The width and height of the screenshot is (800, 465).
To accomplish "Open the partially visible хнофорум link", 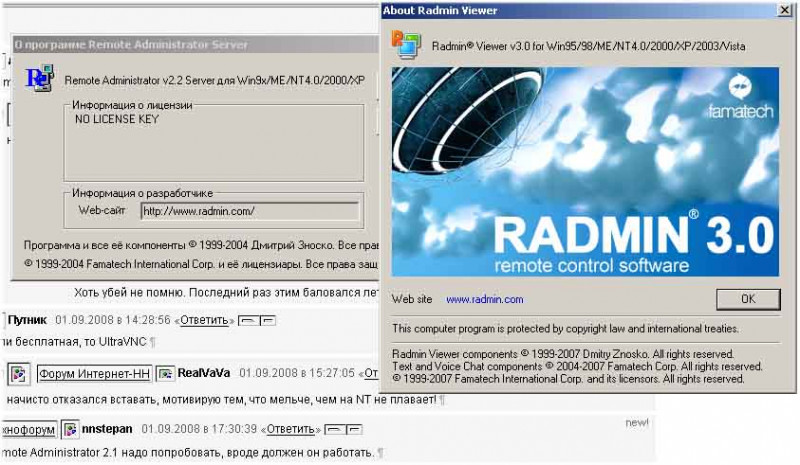I will [x=29, y=430].
